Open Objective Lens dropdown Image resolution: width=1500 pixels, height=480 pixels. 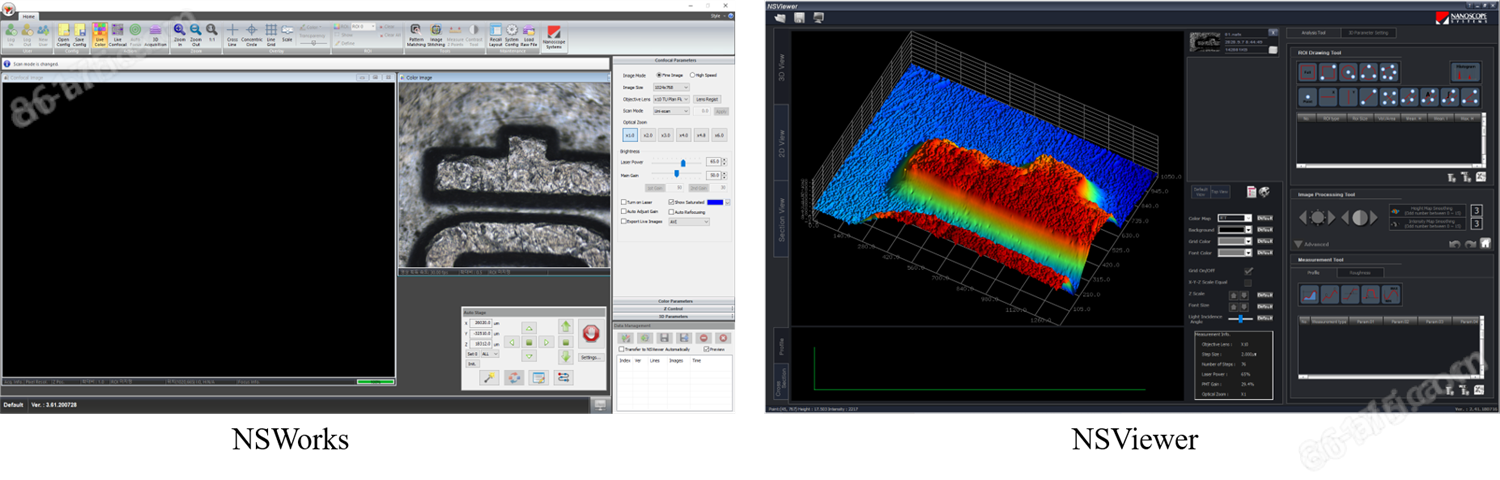pyautogui.click(x=671, y=99)
